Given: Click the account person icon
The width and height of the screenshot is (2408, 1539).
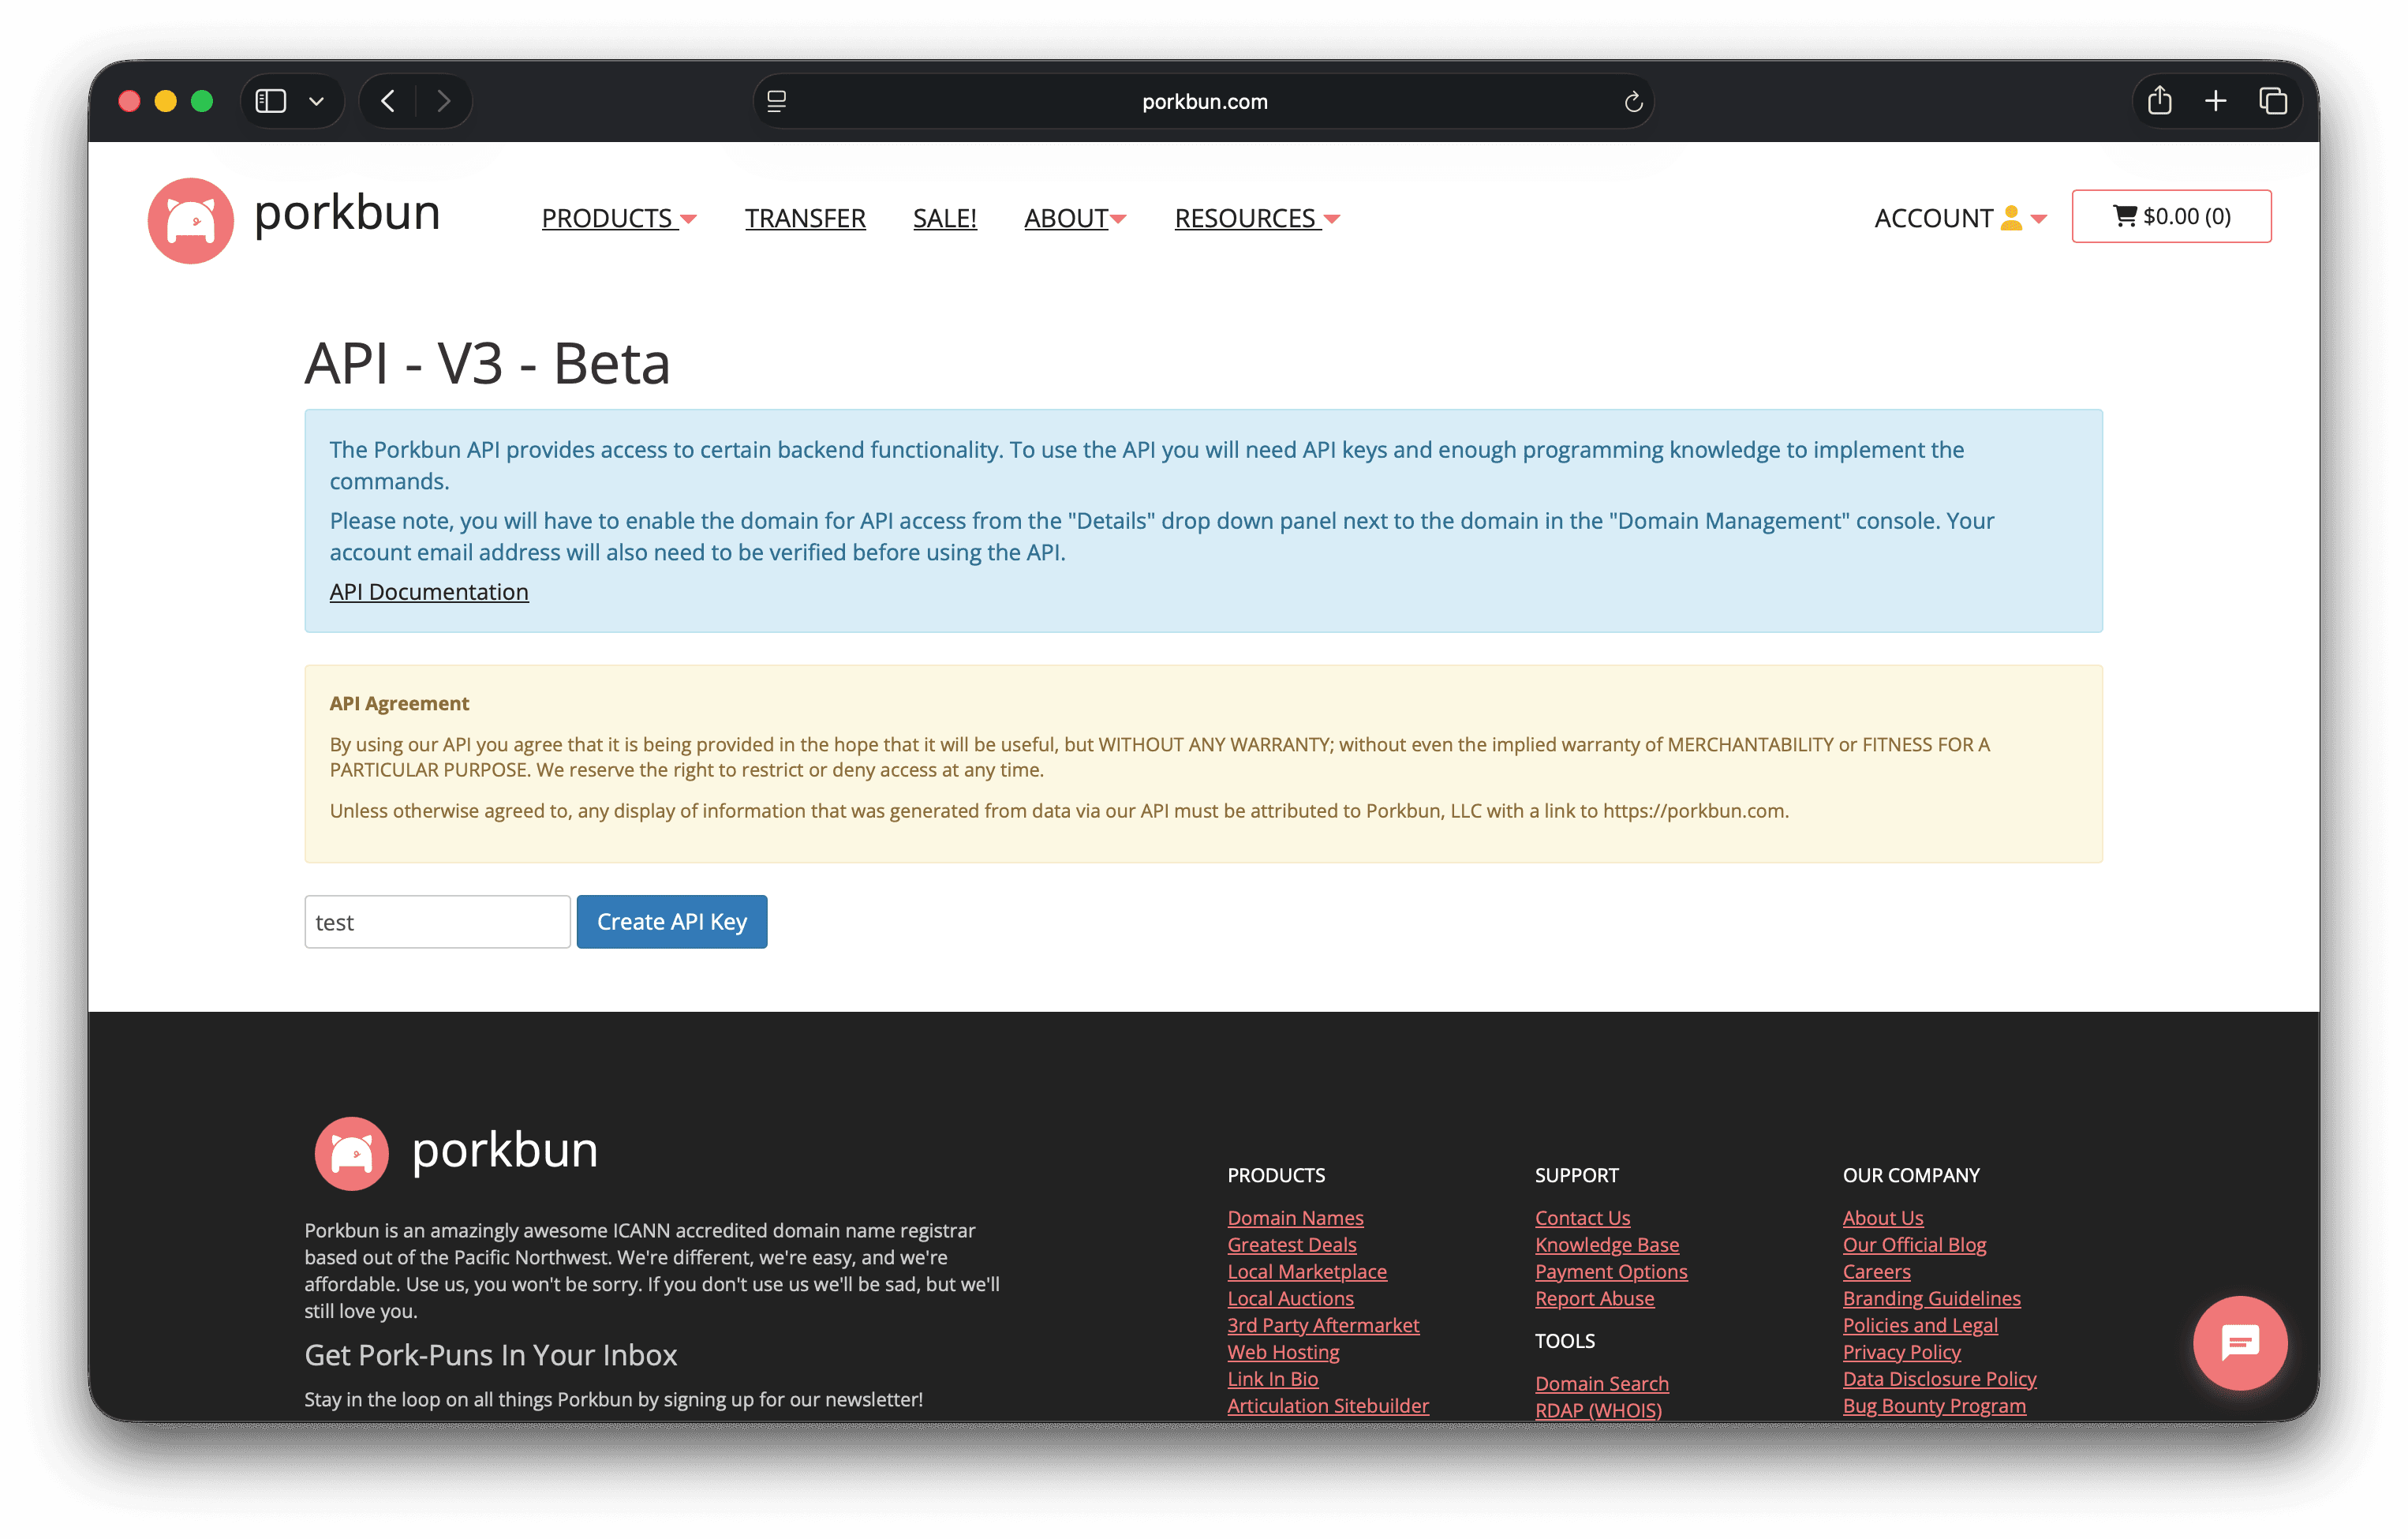Looking at the screenshot, I should (2011, 218).
